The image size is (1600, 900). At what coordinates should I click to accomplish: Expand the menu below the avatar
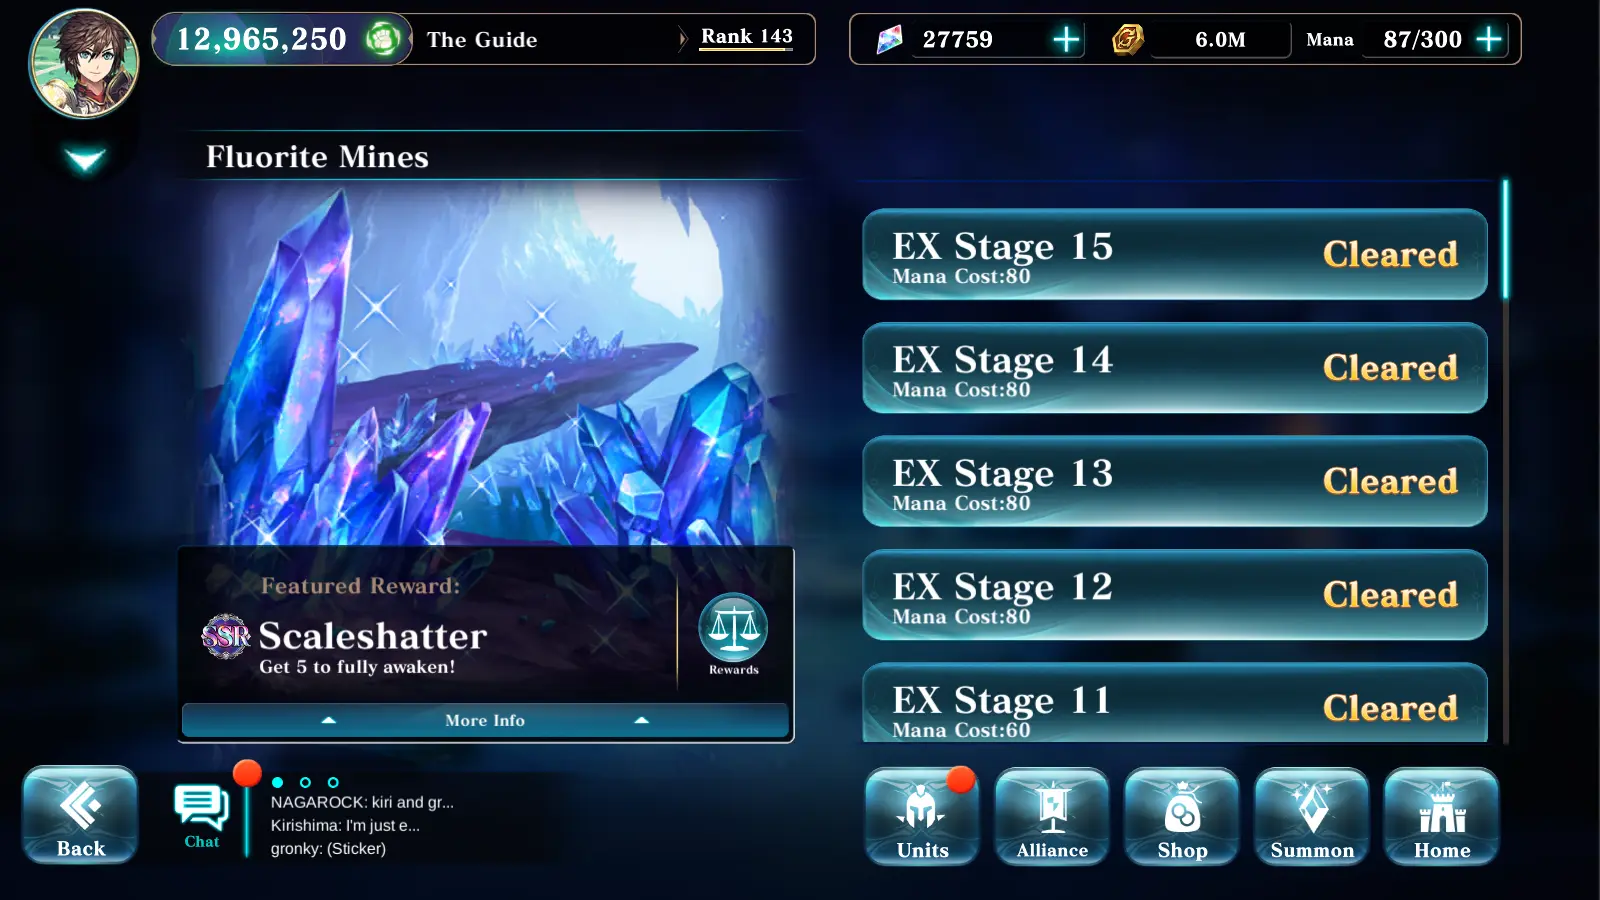[x=85, y=160]
